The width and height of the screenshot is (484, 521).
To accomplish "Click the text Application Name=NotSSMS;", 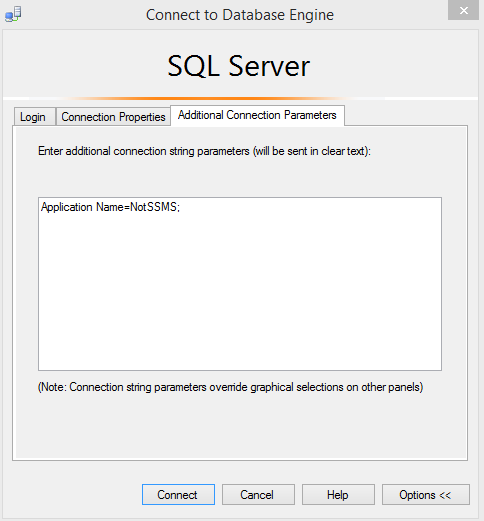I will click(x=110, y=207).
